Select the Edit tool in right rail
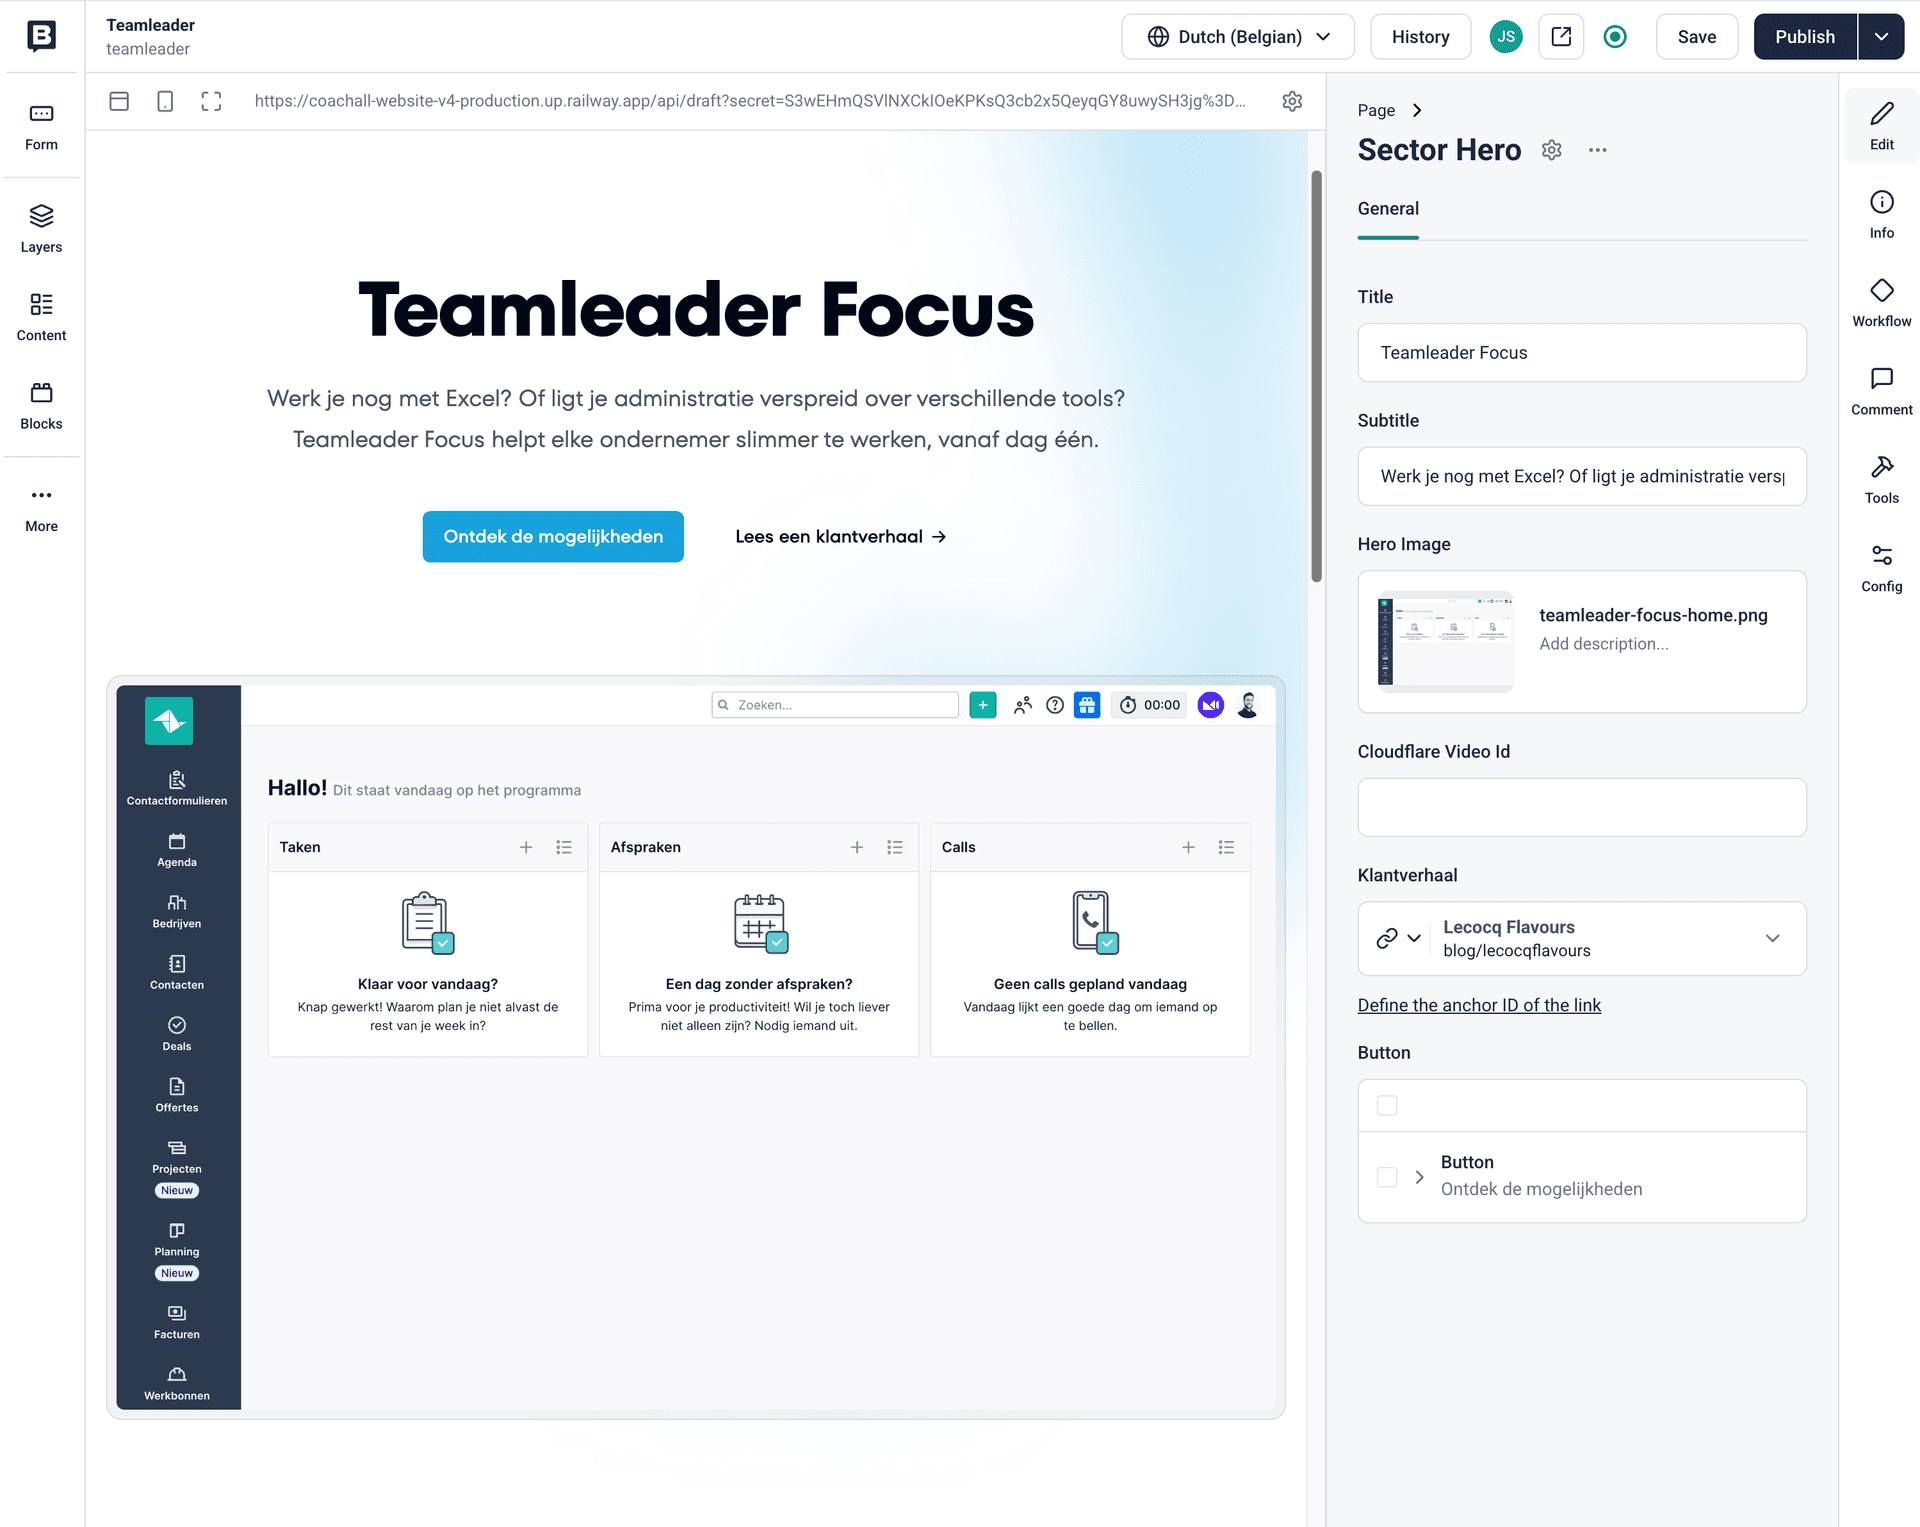Viewport: 1920px width, 1527px height. point(1882,126)
